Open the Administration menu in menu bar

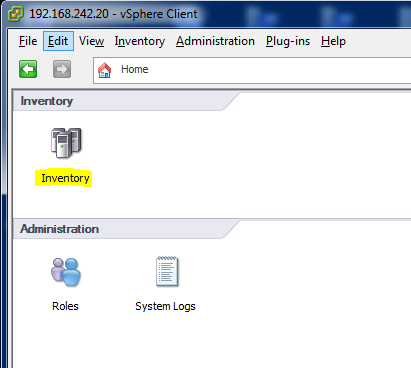coord(215,41)
